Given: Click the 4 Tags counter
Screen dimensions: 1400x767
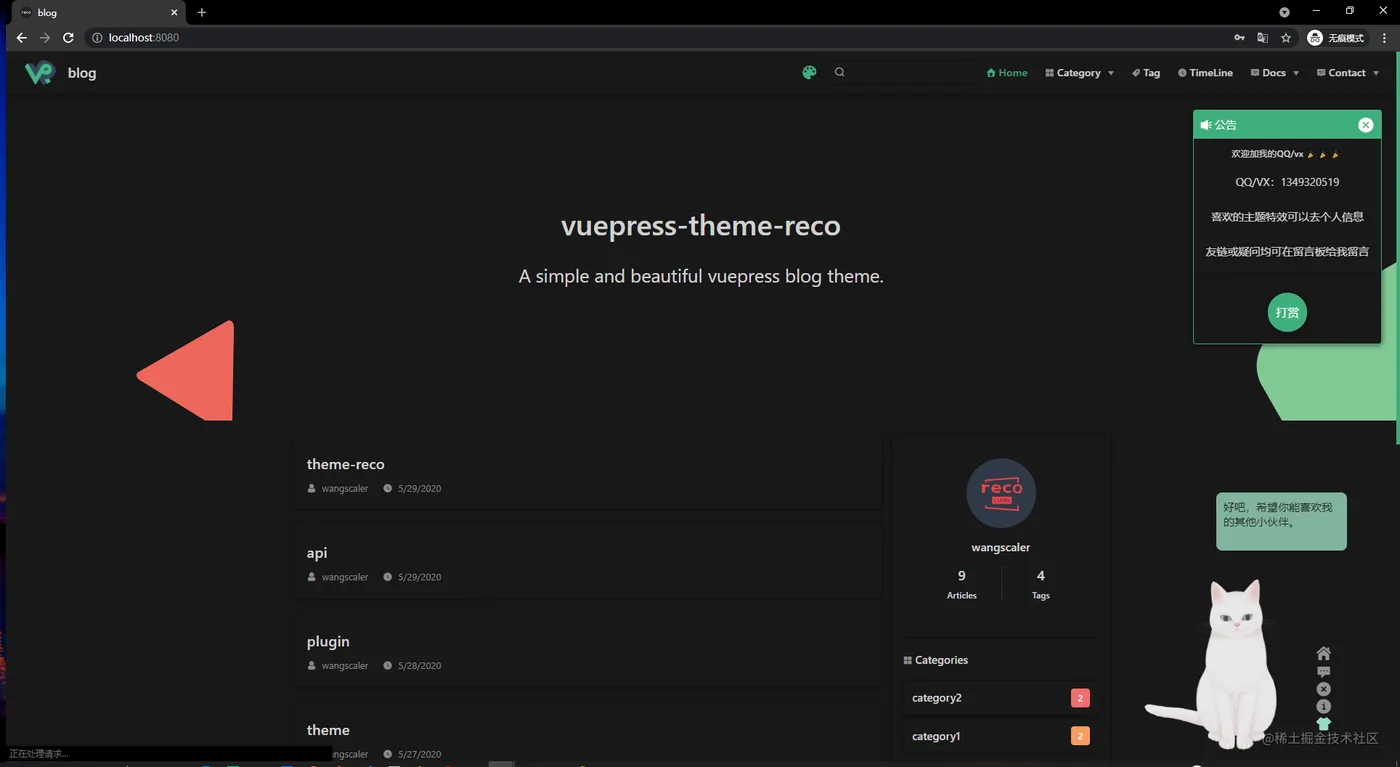Looking at the screenshot, I should pos(1041,584).
